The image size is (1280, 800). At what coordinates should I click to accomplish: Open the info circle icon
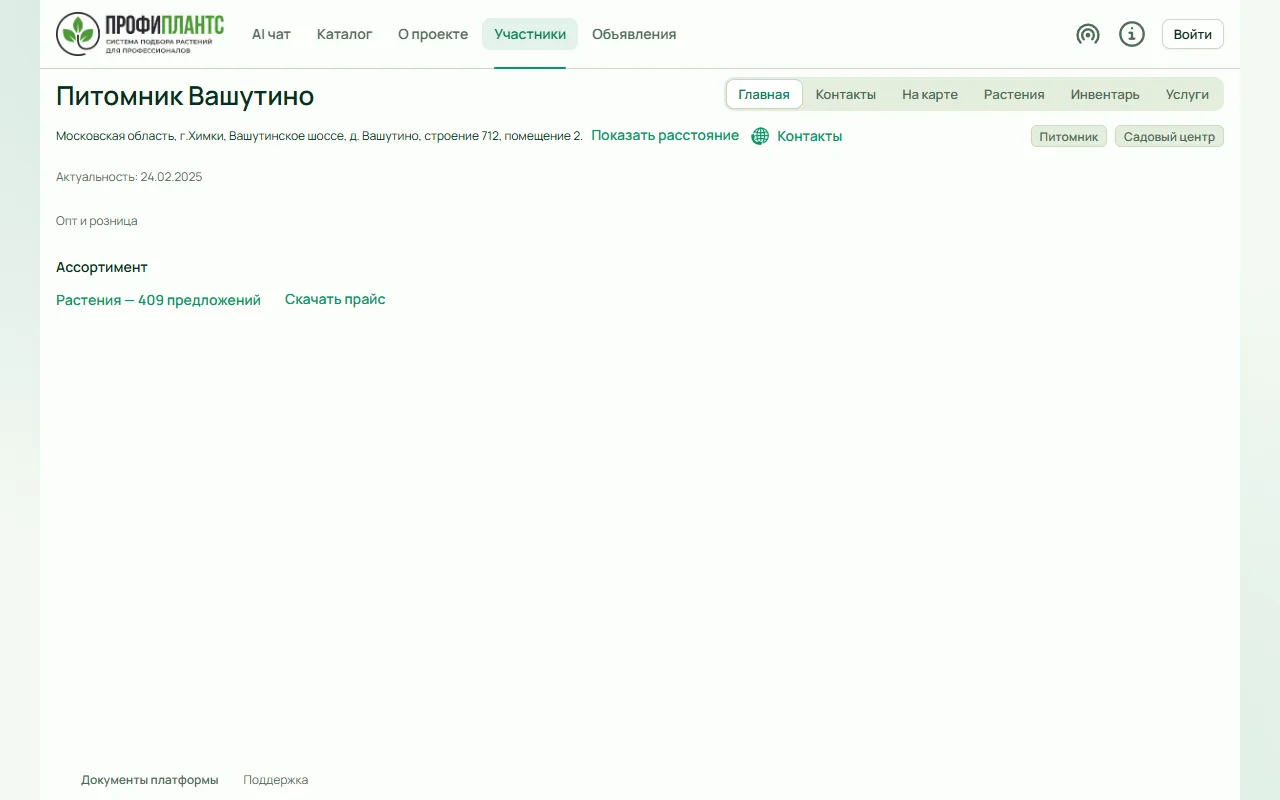point(1132,34)
